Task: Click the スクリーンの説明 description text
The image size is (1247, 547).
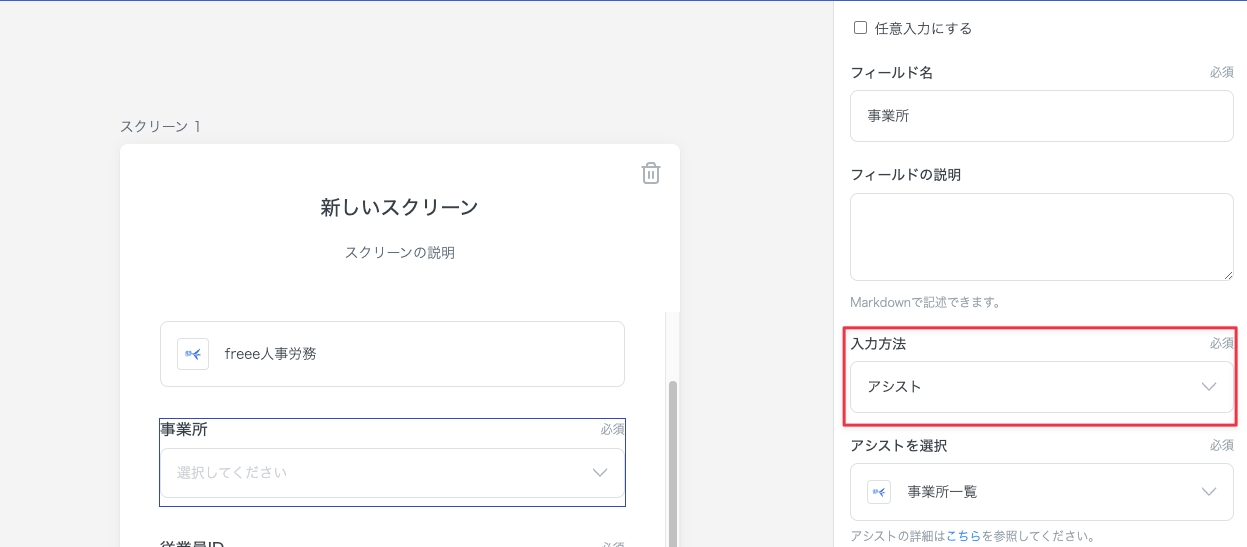Action: (x=399, y=253)
